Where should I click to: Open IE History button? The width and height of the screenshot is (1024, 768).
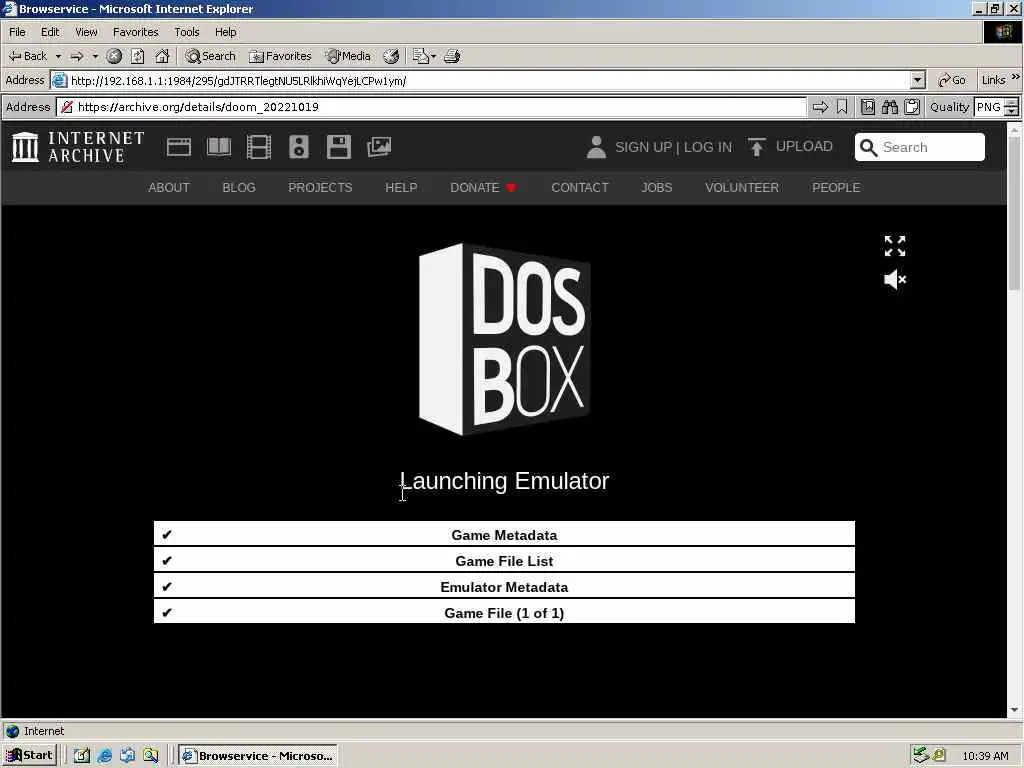[x=391, y=56]
